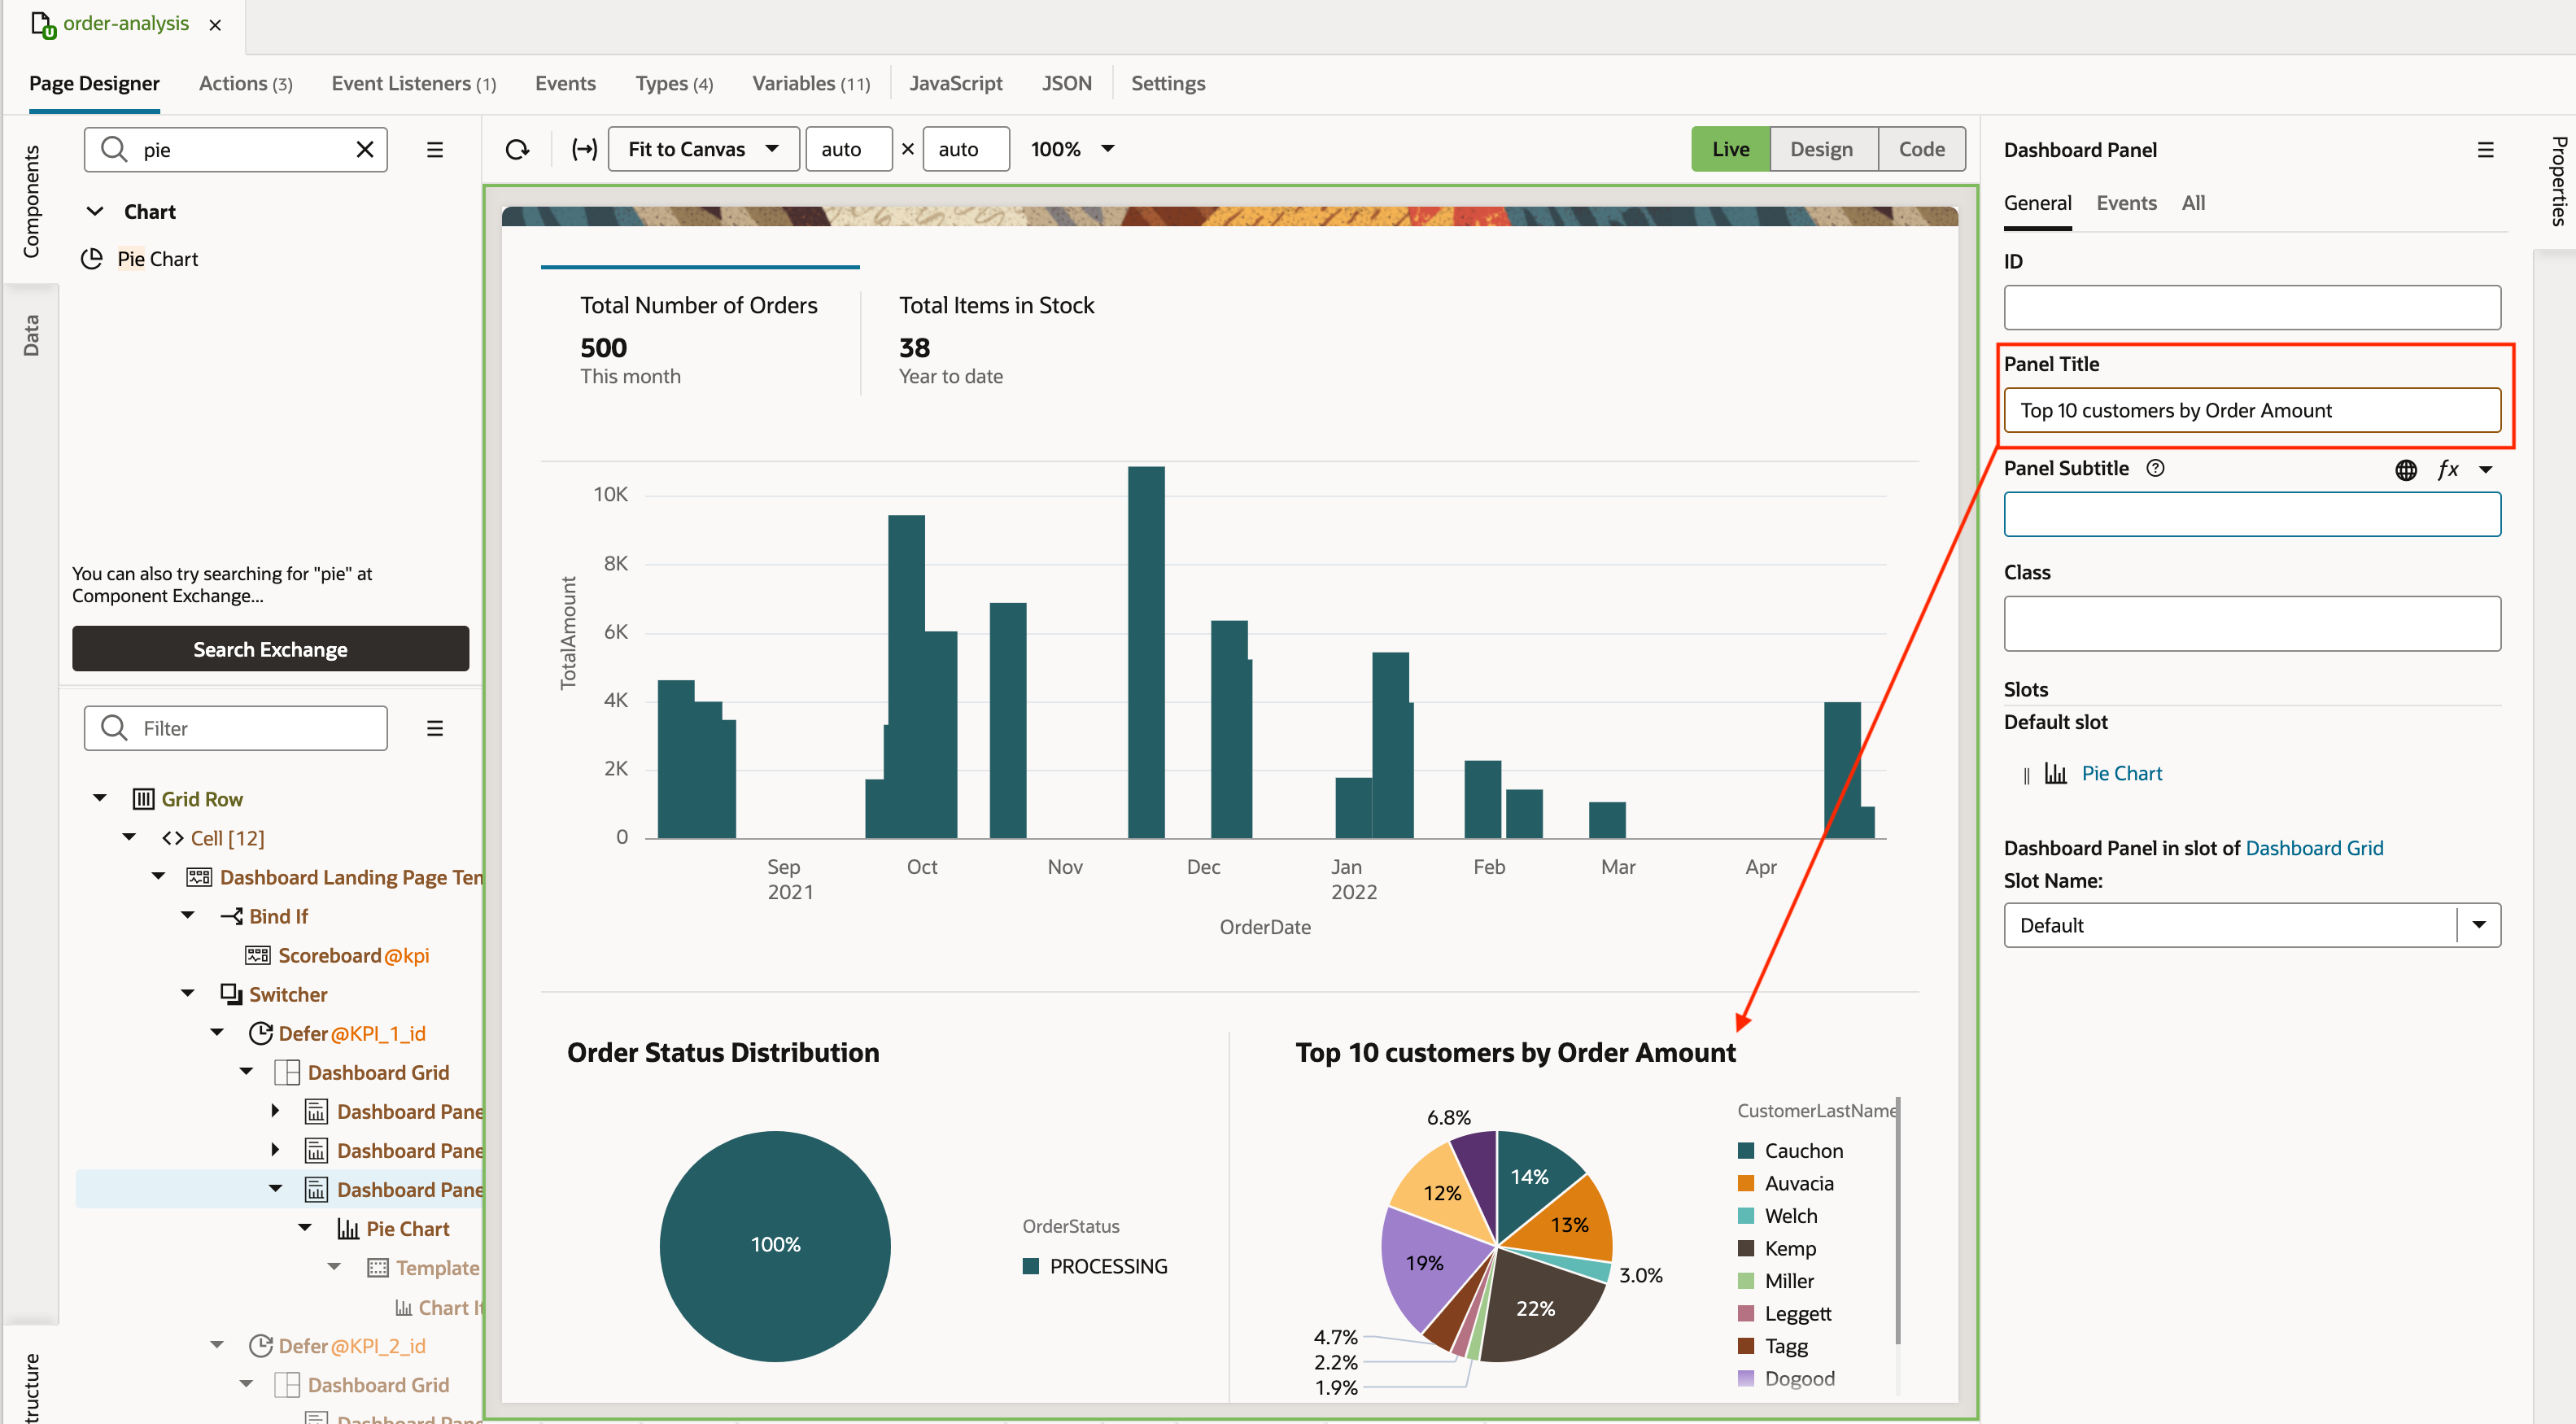This screenshot has height=1424, width=2576.
Task: Select the Pie Chart component in the palette
Action: tap(160, 258)
